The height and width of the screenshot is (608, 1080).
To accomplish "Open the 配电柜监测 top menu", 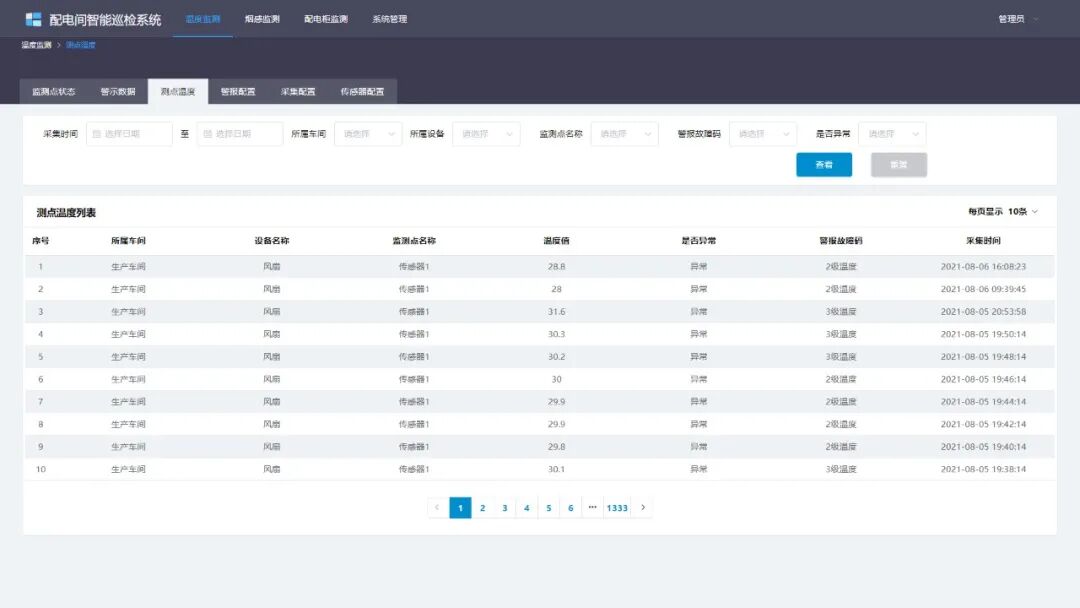I will pyautogui.click(x=326, y=19).
